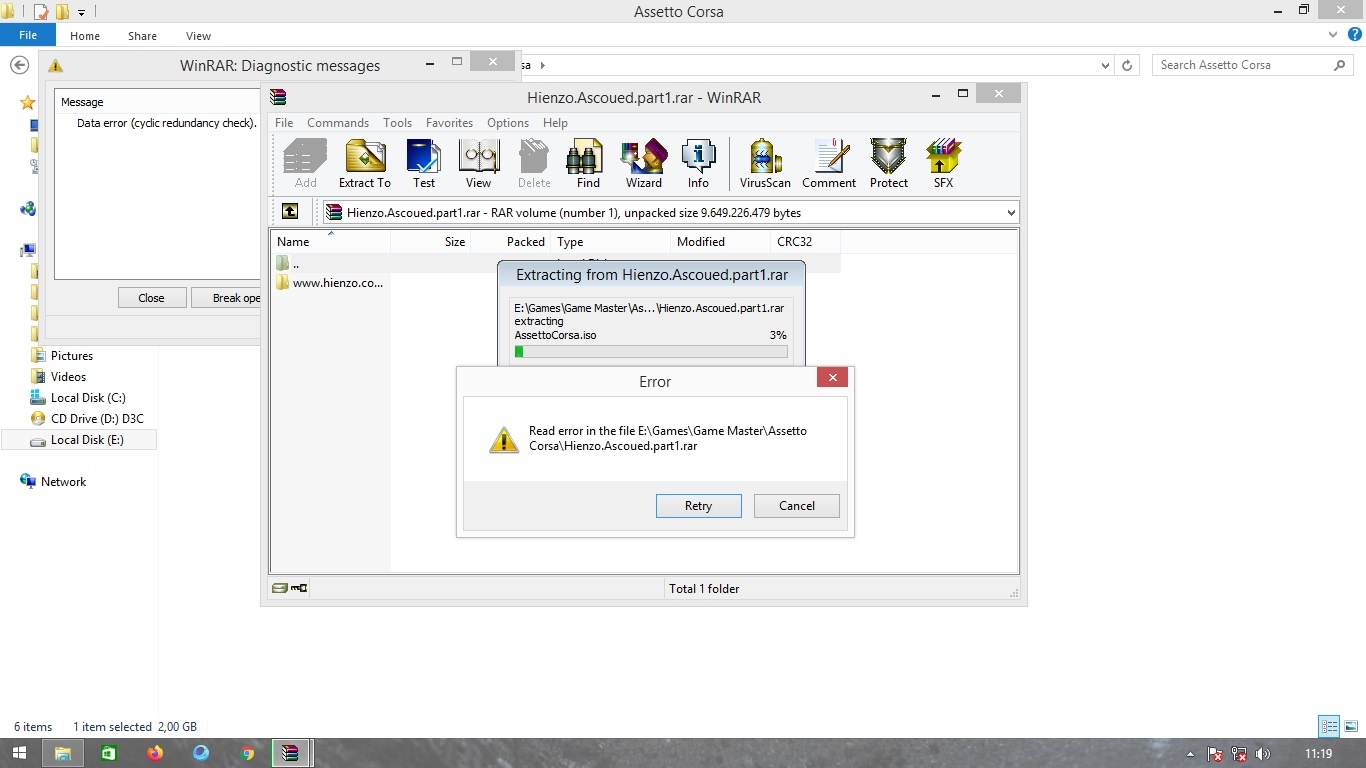Sort by the Packed column header
This screenshot has width=1366, height=768.
tap(510, 242)
